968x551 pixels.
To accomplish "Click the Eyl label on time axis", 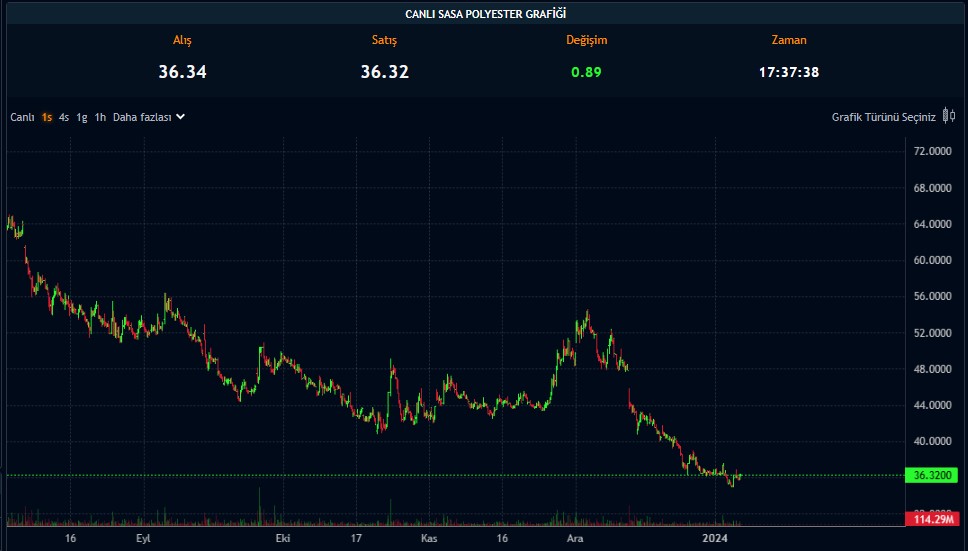I will coord(144,539).
